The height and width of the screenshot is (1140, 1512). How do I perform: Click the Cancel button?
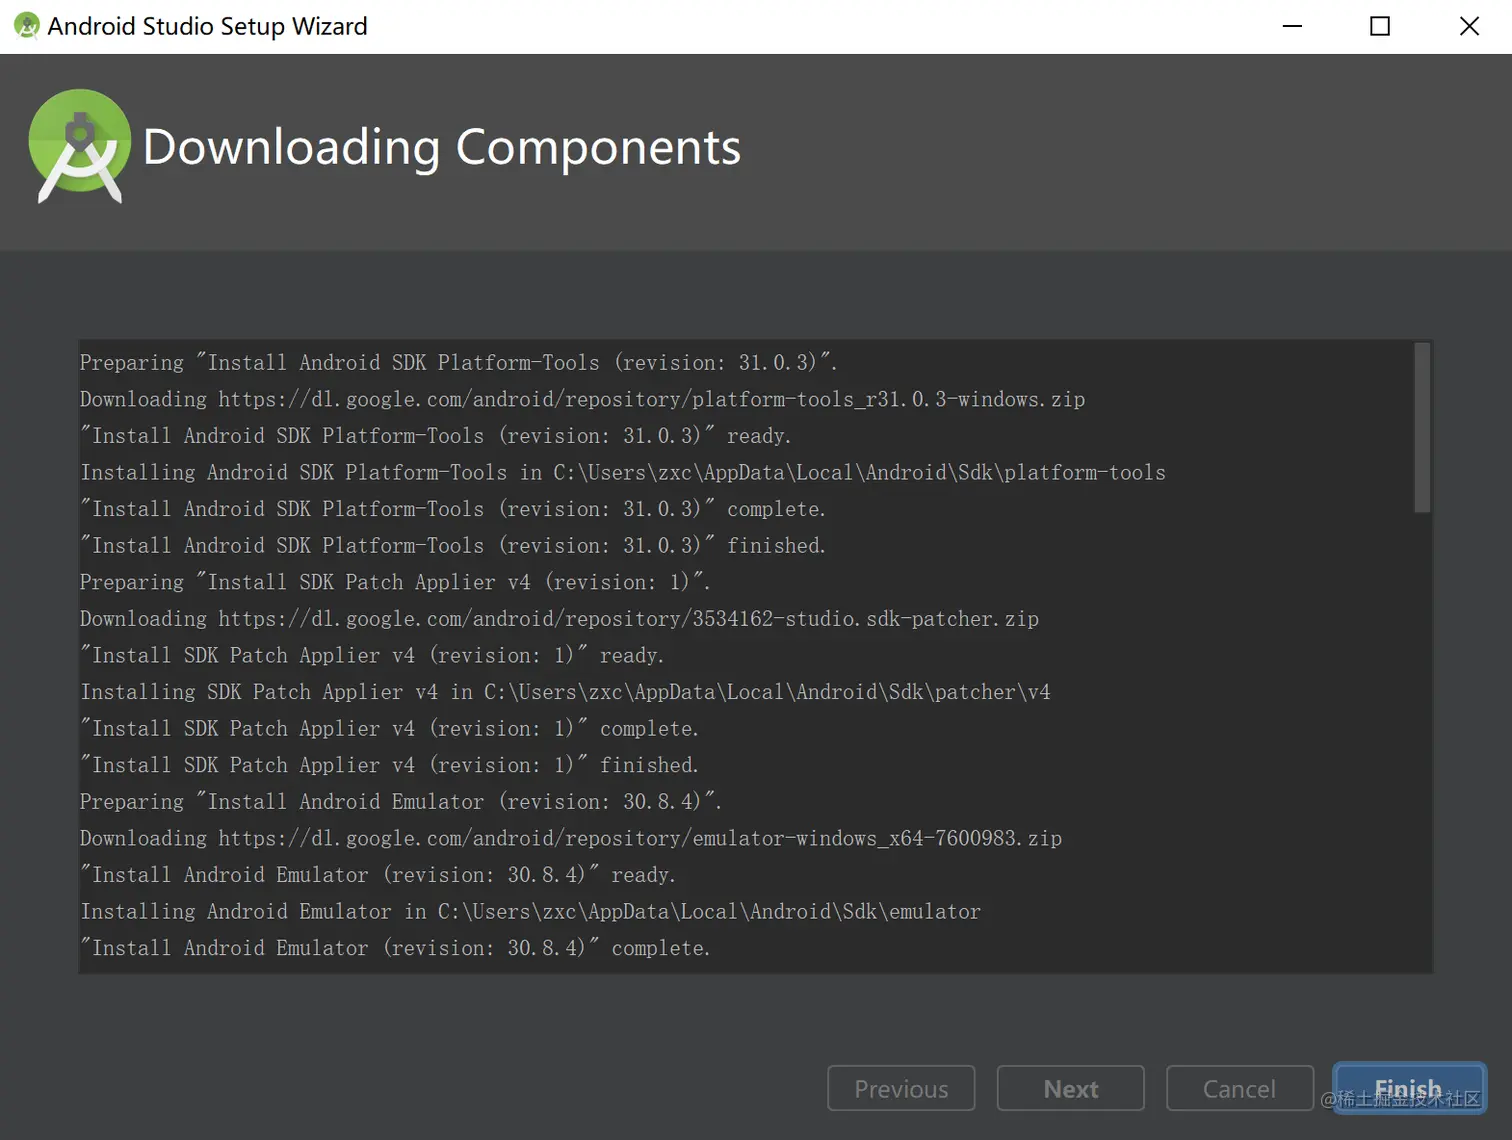point(1239,1088)
